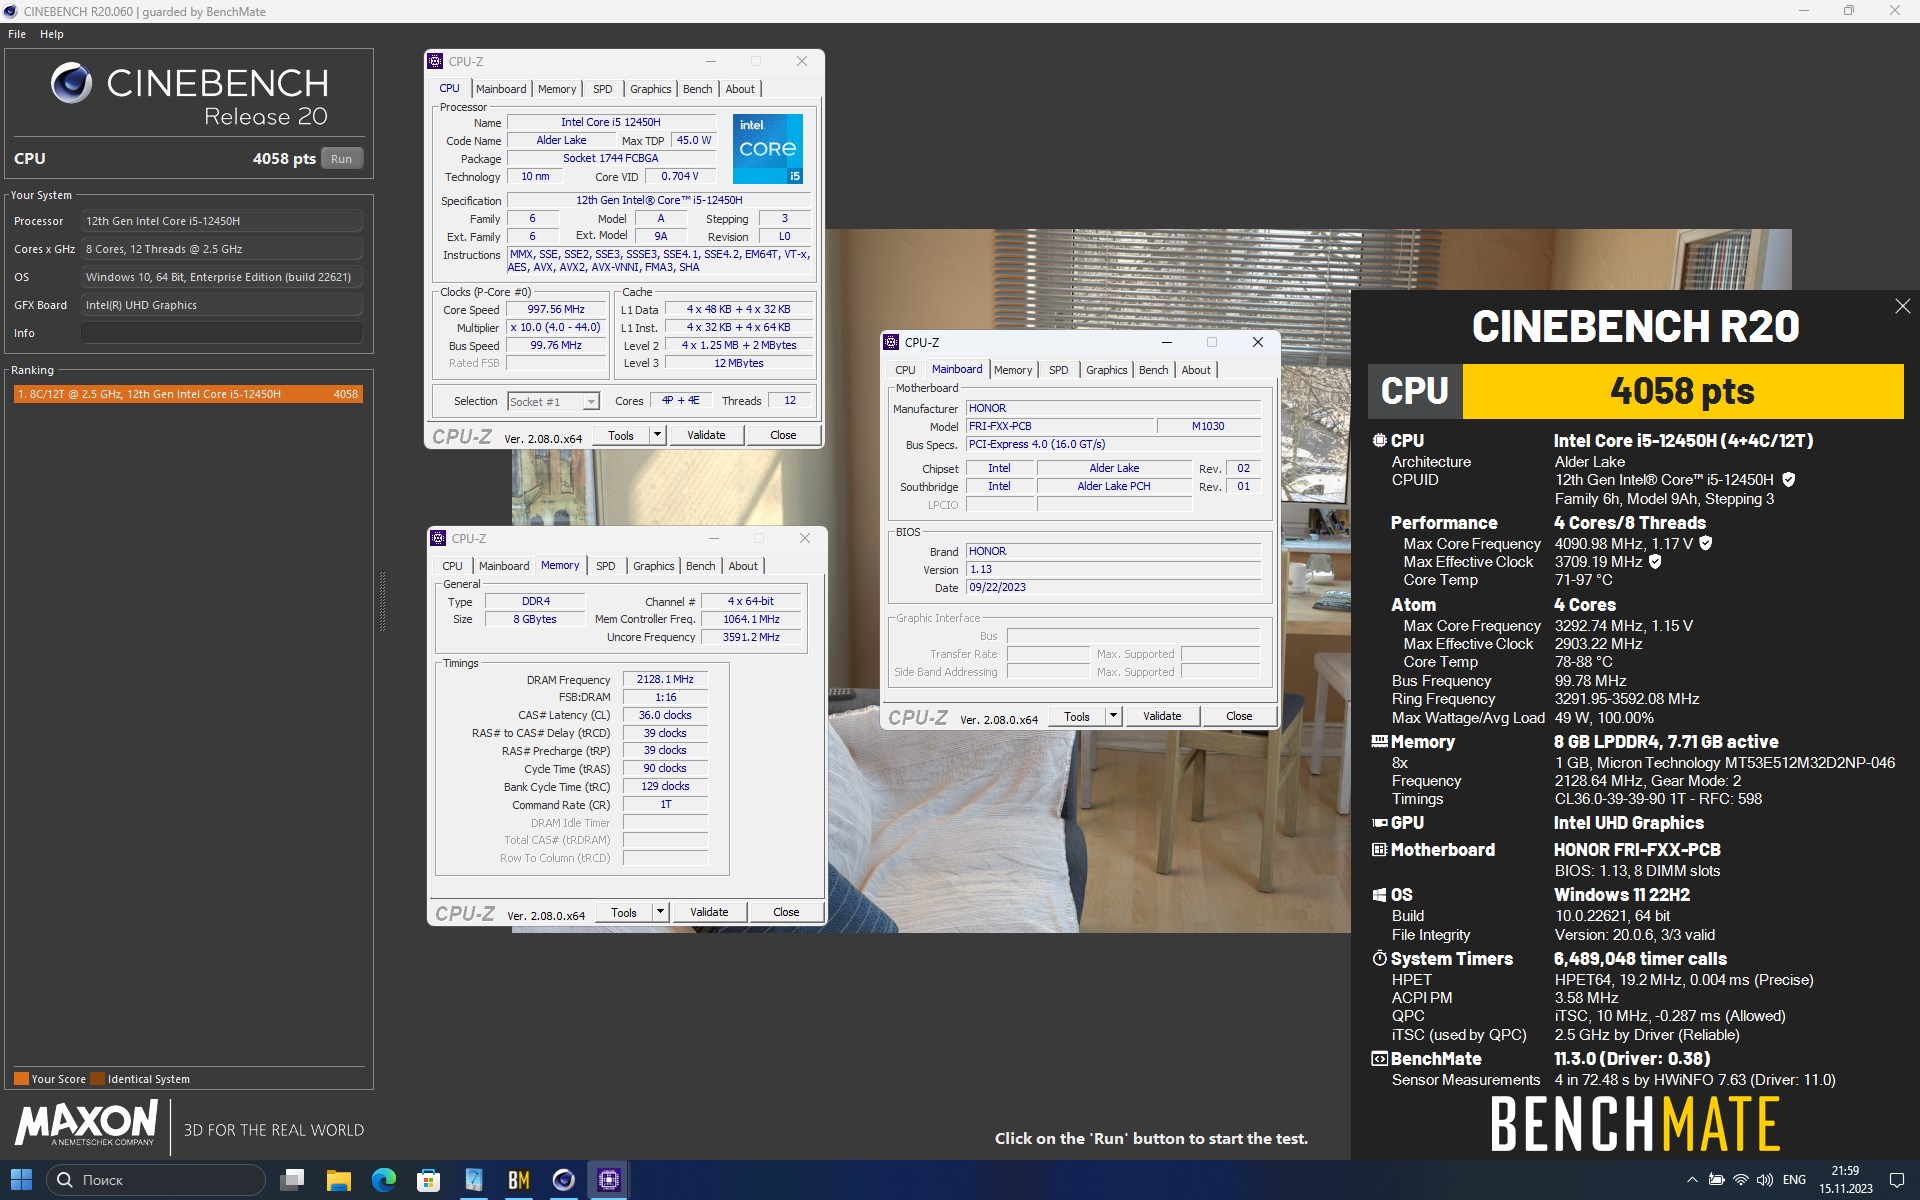This screenshot has height=1200, width=1920.
Task: Open Mainboard tab in CPU-Z Memory window
Action: (504, 566)
